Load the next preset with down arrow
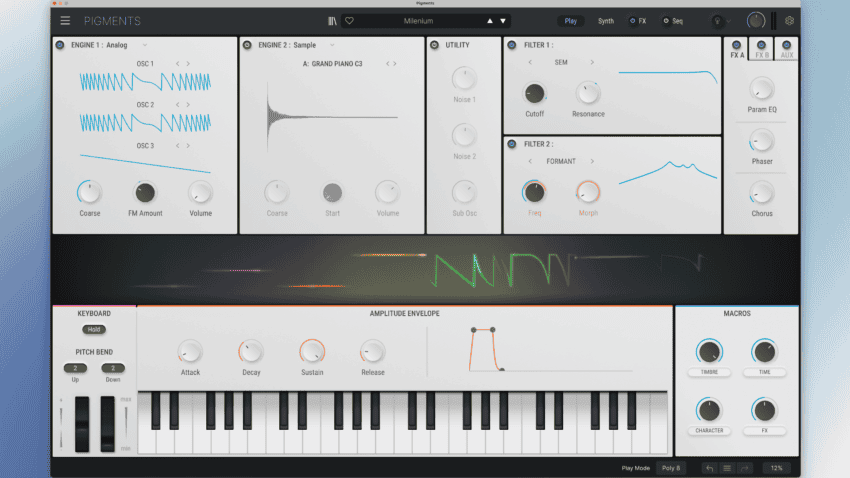 point(503,21)
